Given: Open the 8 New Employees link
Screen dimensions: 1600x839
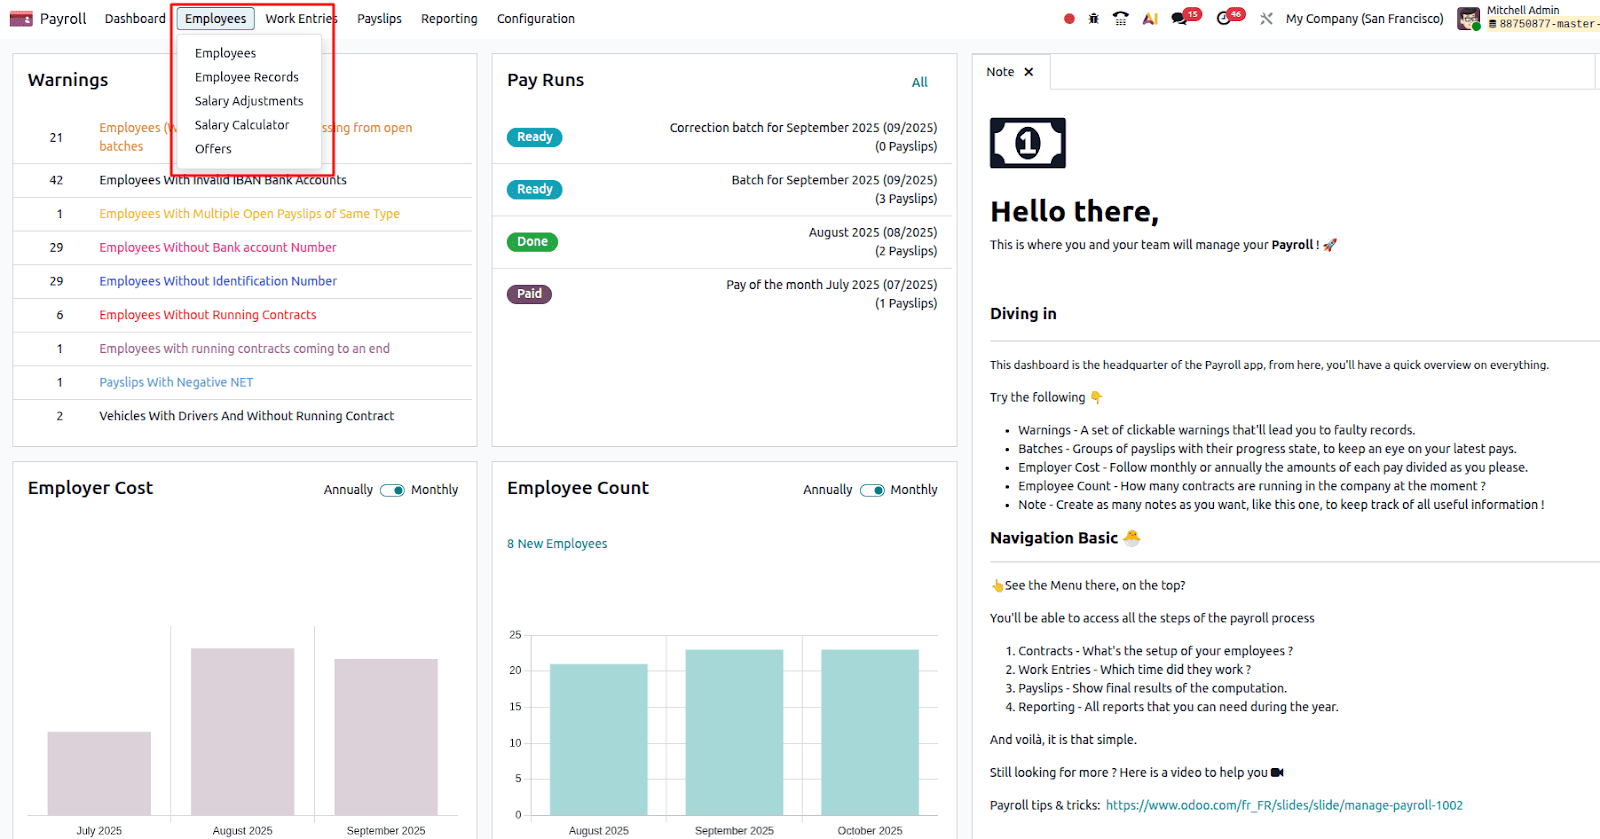Looking at the screenshot, I should coord(557,544).
